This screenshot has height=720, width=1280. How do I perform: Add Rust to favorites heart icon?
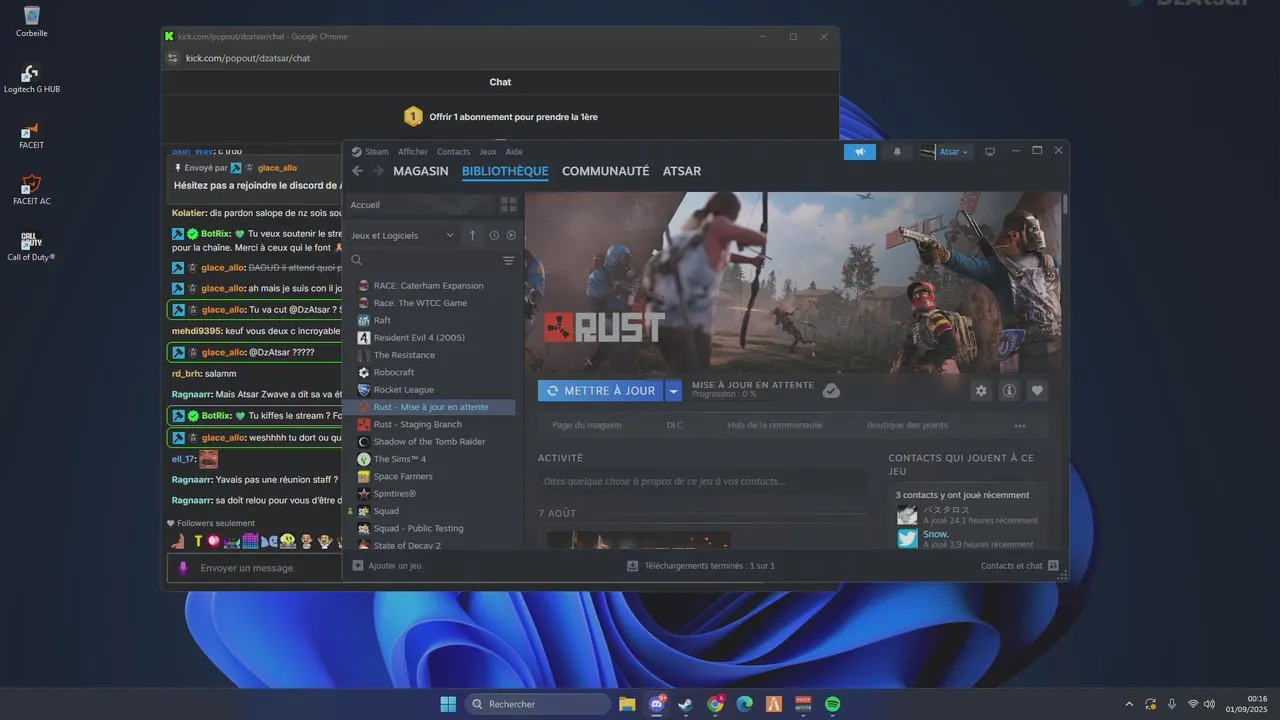coord(1037,391)
